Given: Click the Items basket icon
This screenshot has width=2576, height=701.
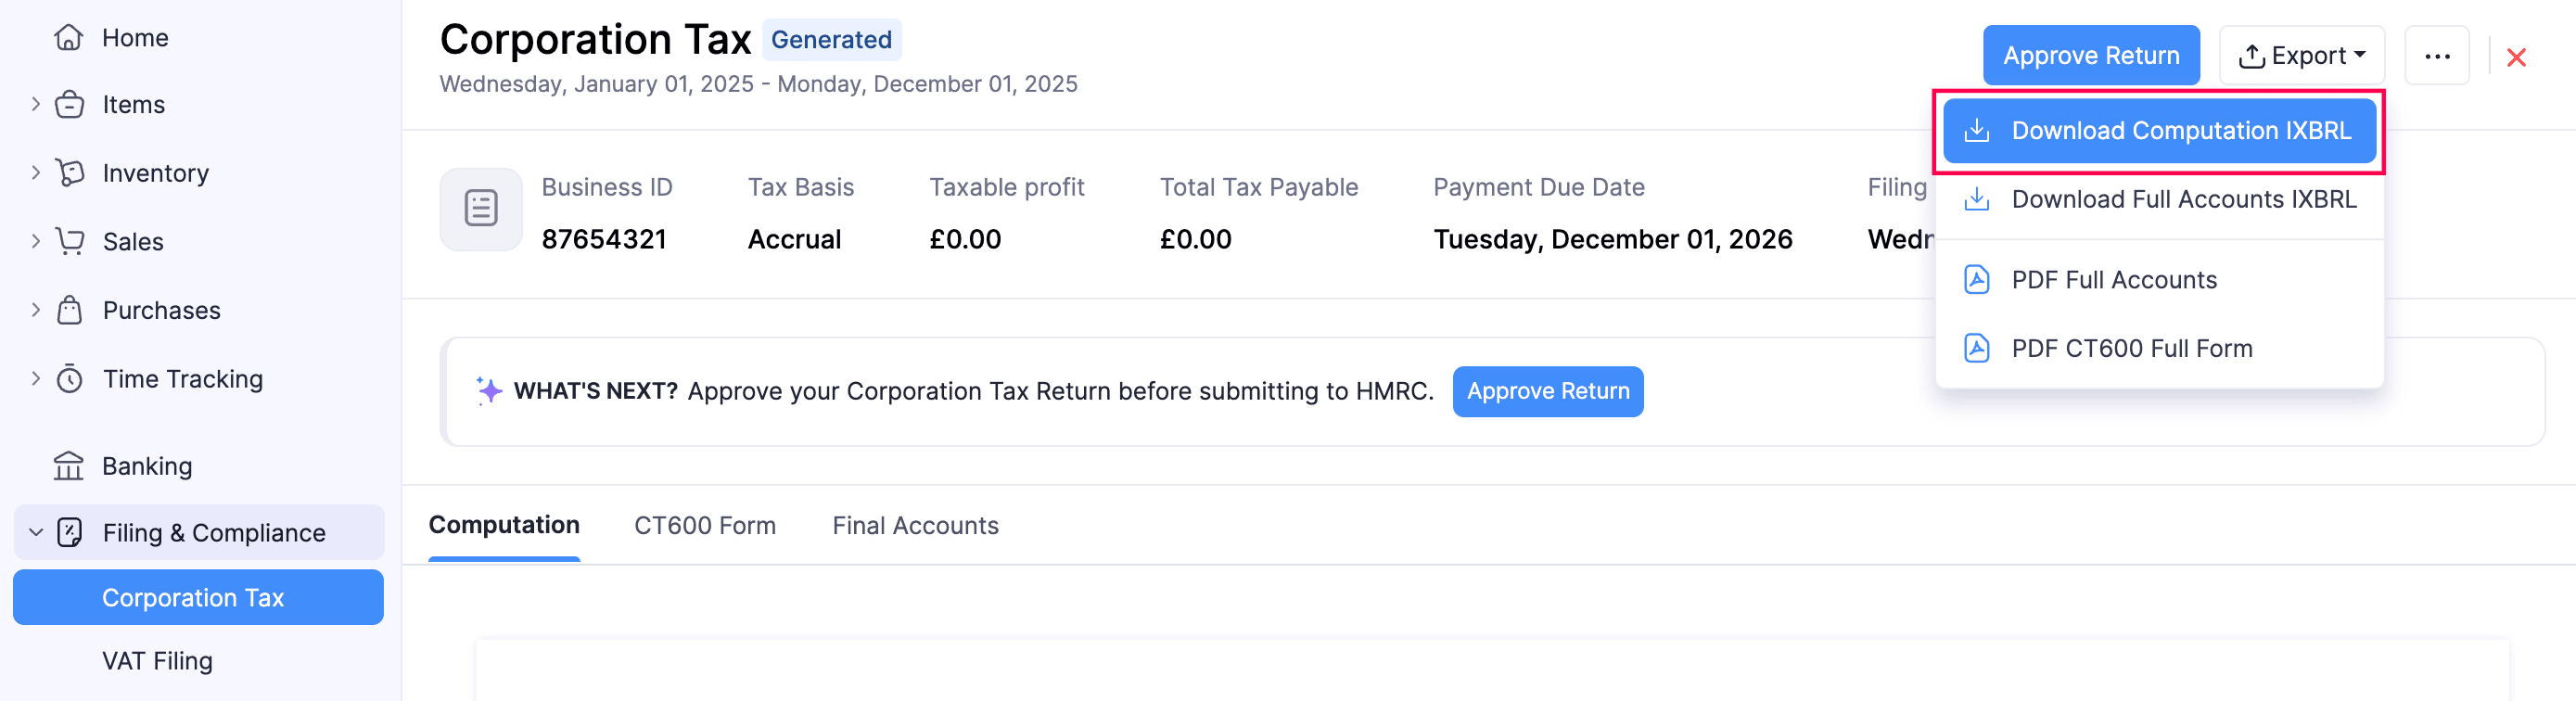Looking at the screenshot, I should pos(69,105).
